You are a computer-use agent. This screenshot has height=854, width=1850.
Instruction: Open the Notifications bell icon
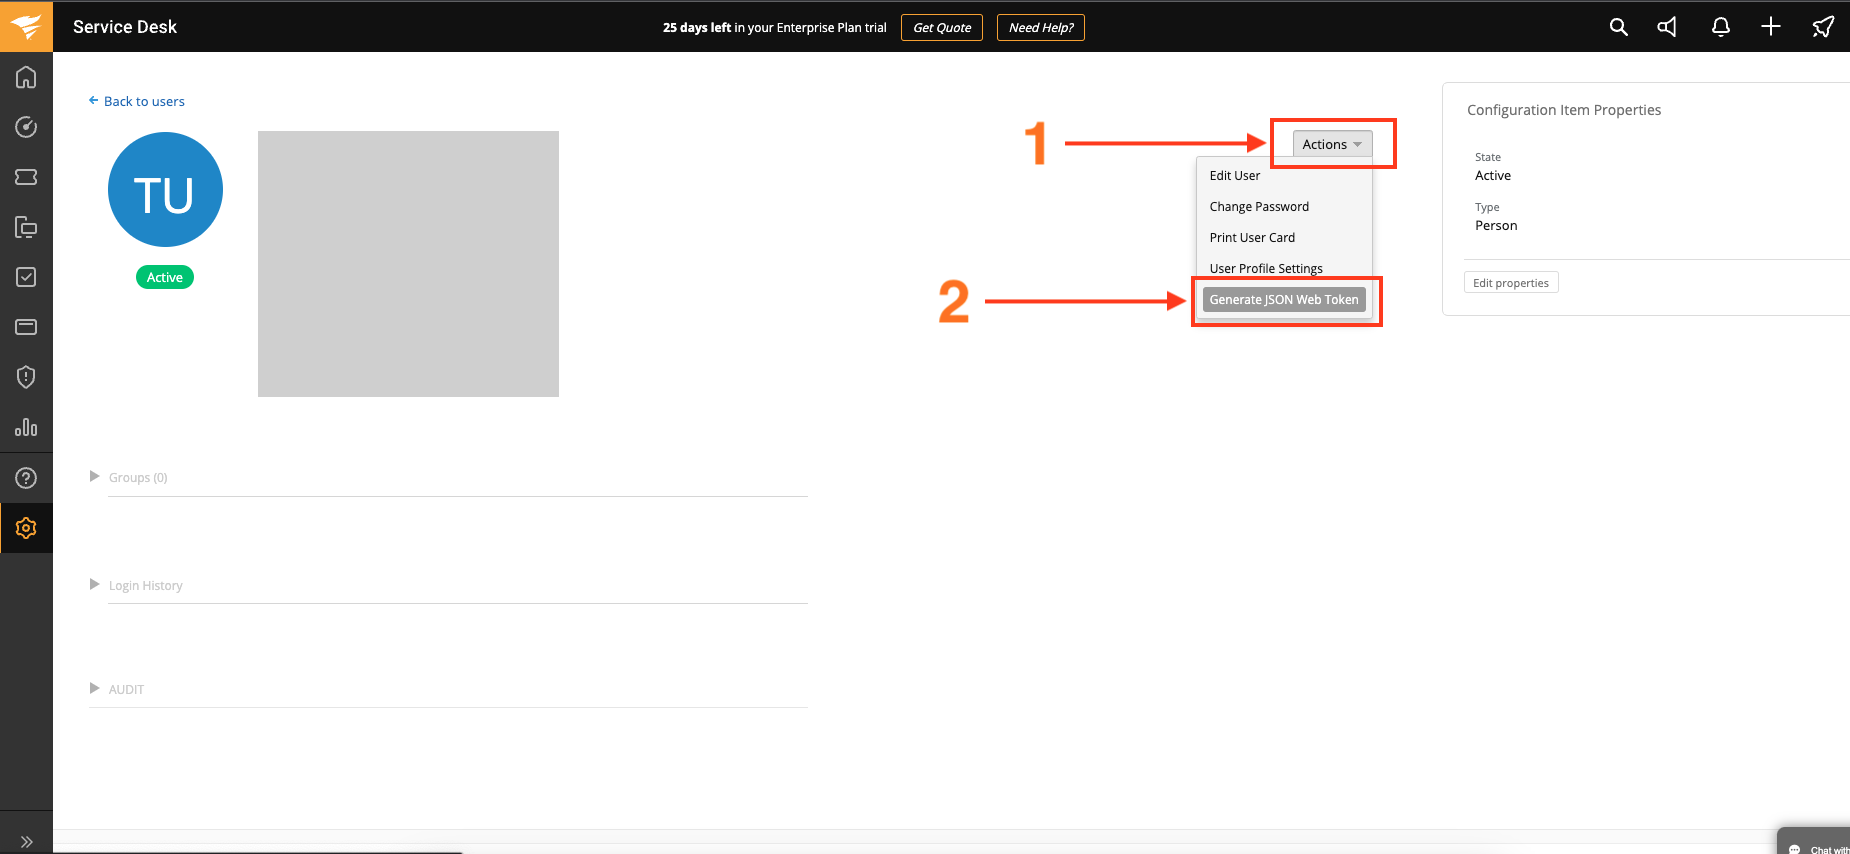pos(1721,27)
